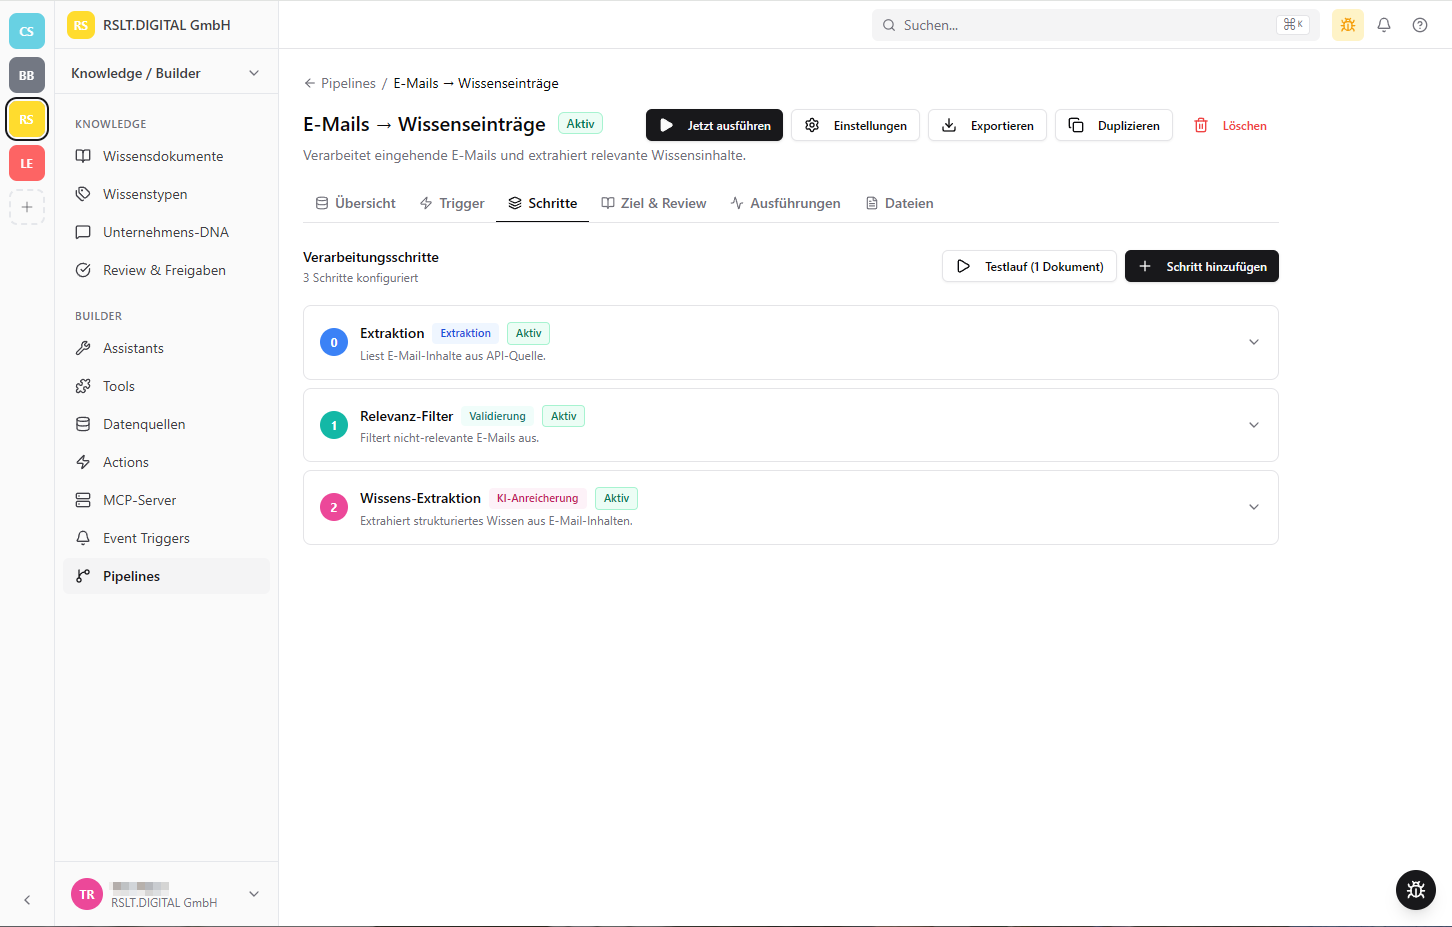Open Unternehmens-DNA section

[x=166, y=232]
